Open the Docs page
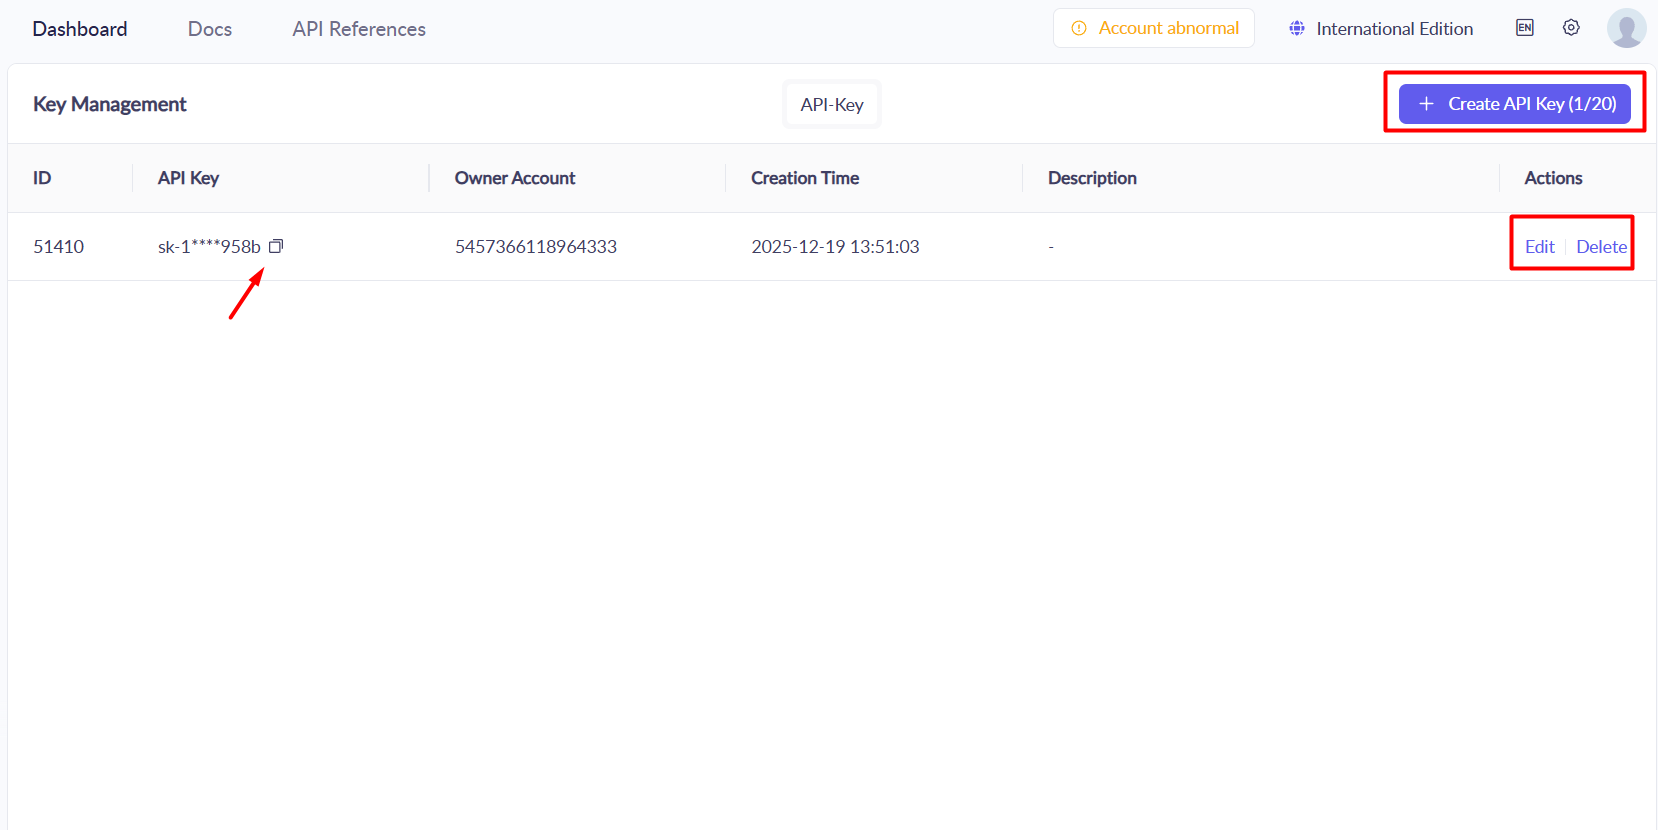 [210, 29]
